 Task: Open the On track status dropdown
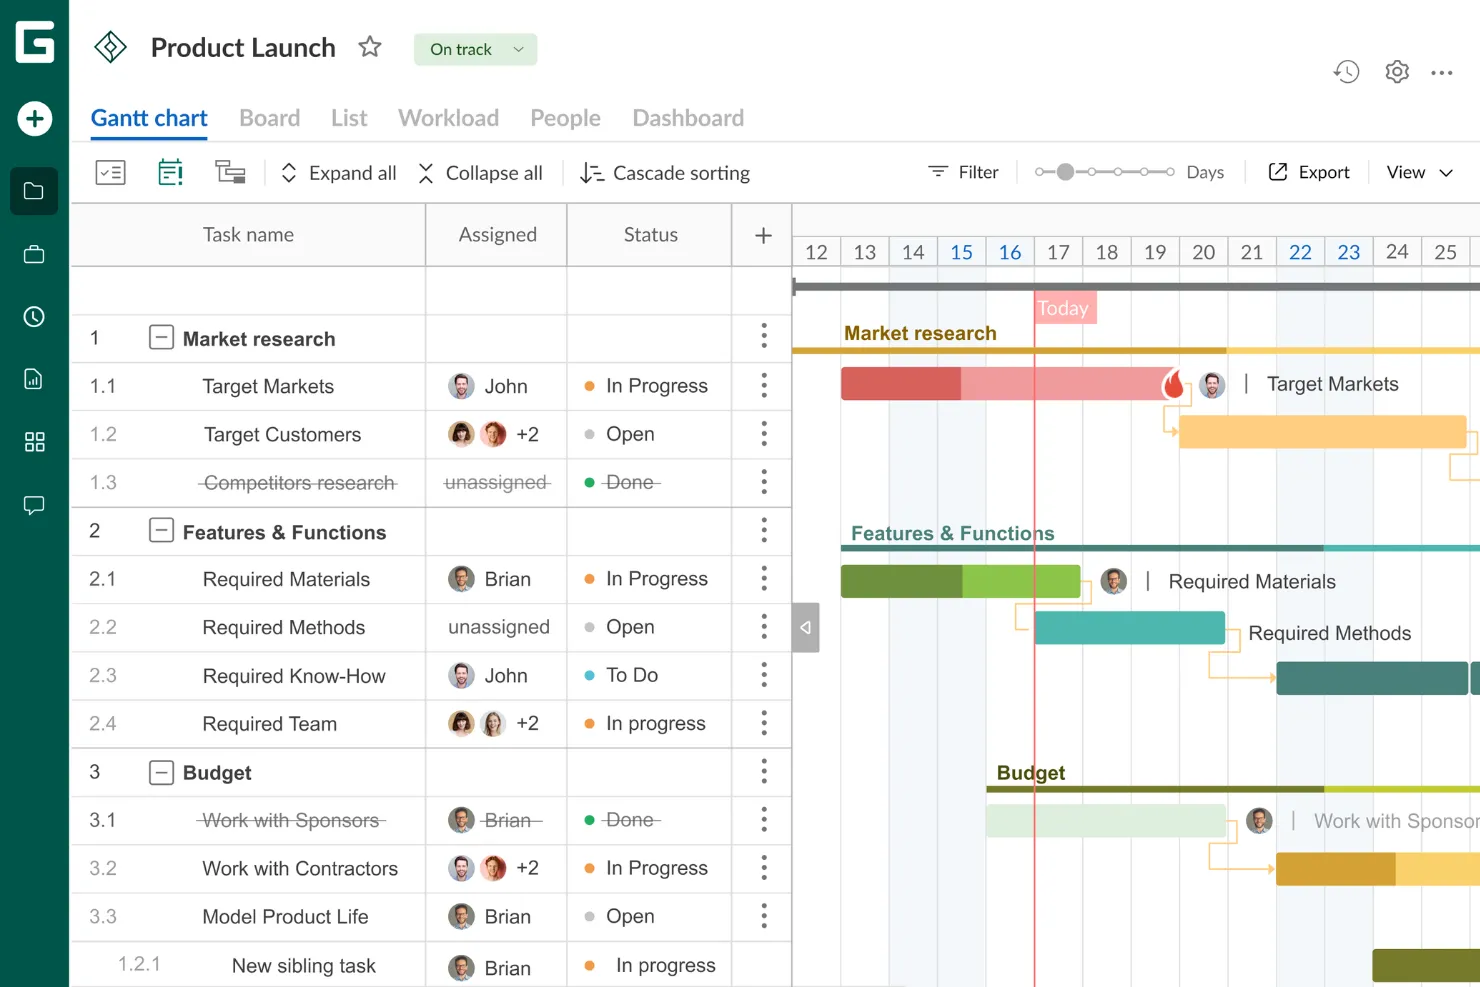tap(476, 49)
